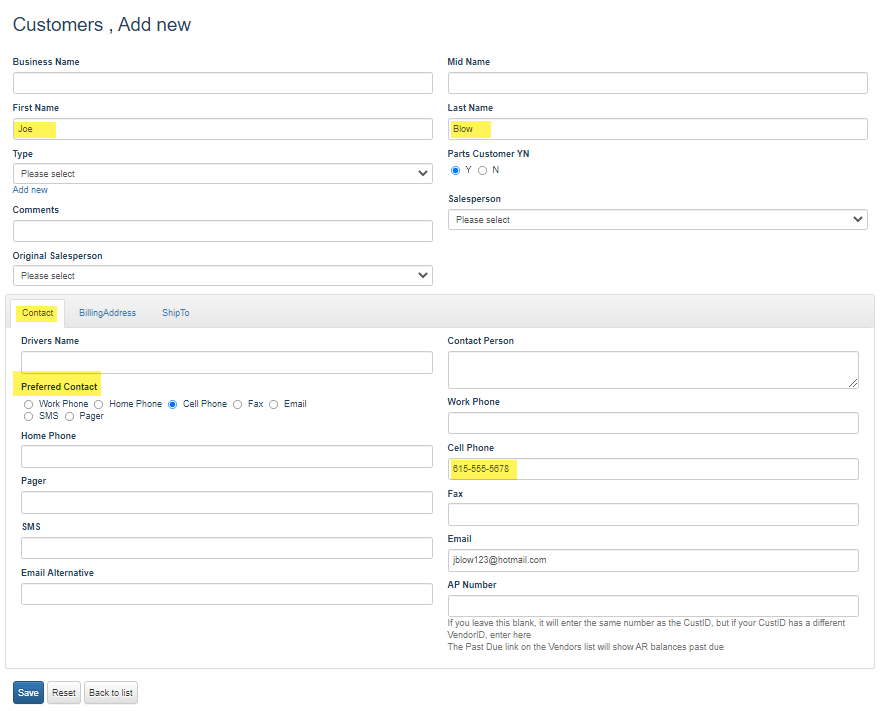Choose Cell Phone as preferred contact
The image size is (880, 711).
point(173,405)
